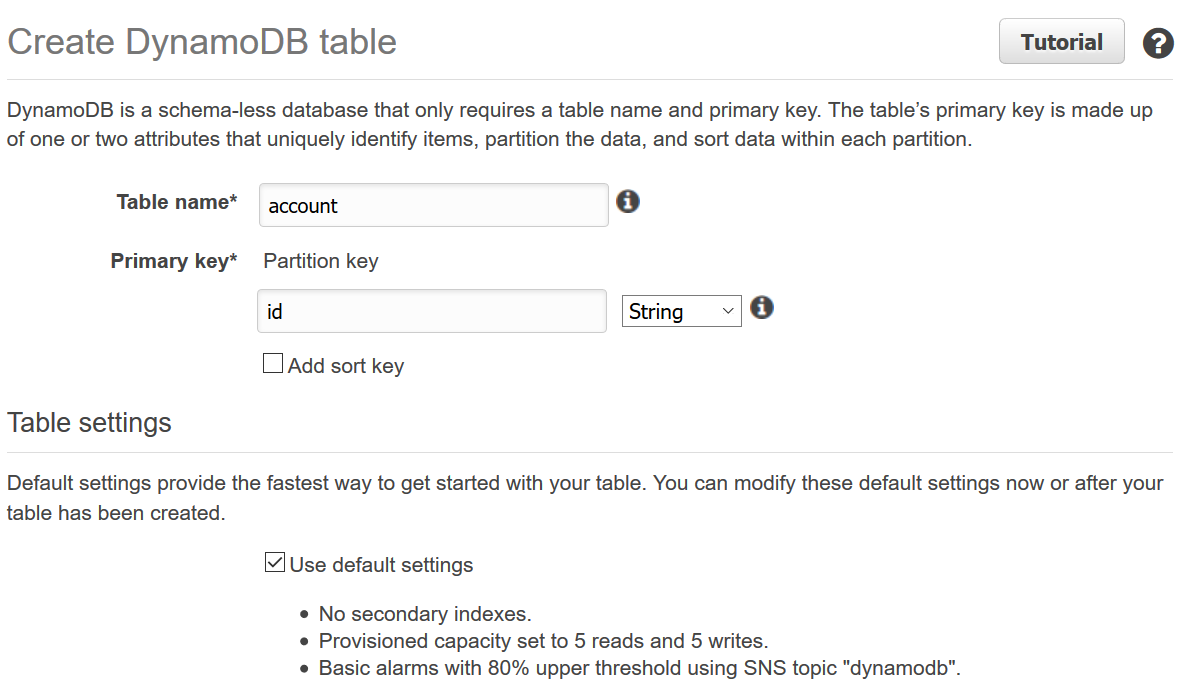Click the "Create DynamoDB table" page heading
The image size is (1190, 698).
(x=202, y=42)
